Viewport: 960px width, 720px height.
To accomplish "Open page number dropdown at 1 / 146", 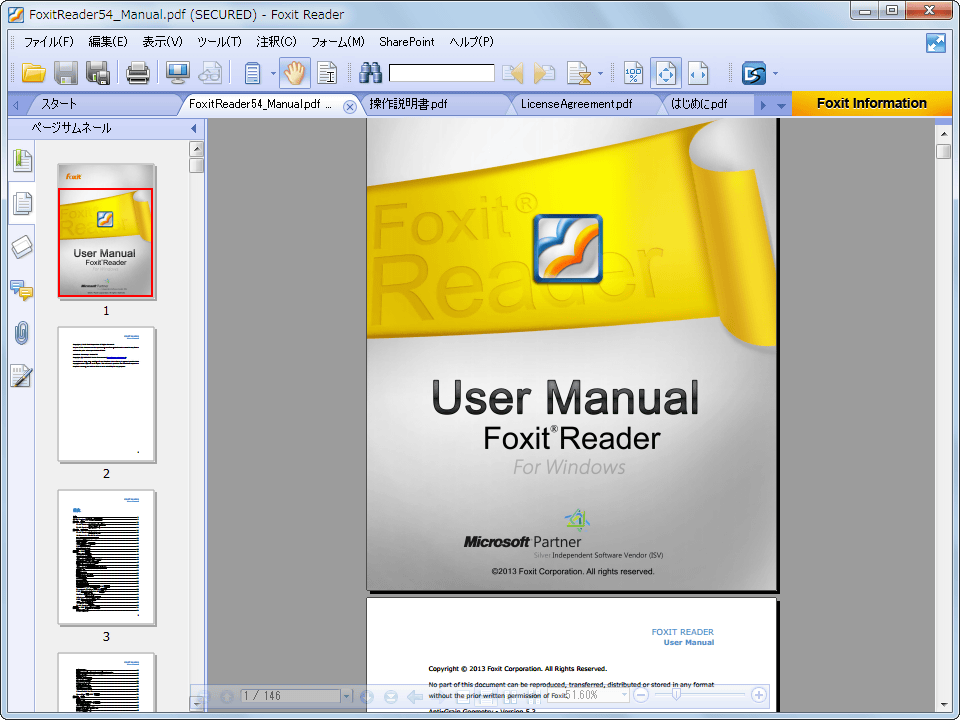I will click(x=347, y=696).
